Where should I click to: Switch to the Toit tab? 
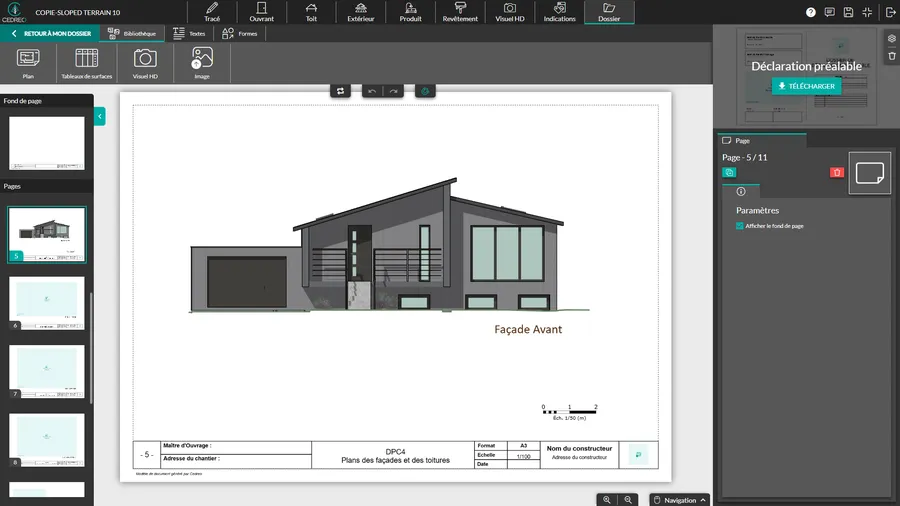point(311,12)
